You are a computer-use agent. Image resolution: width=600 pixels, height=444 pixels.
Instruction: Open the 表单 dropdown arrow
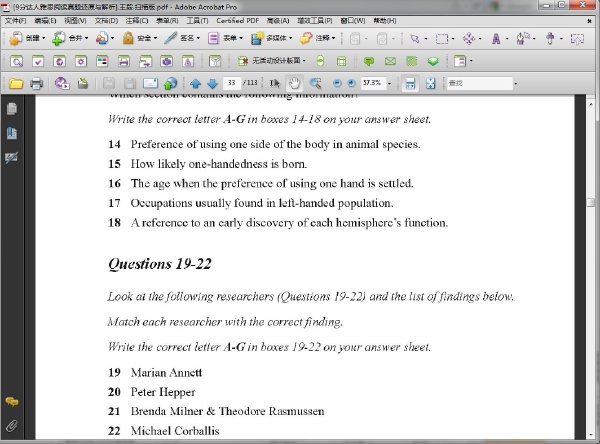pos(241,38)
